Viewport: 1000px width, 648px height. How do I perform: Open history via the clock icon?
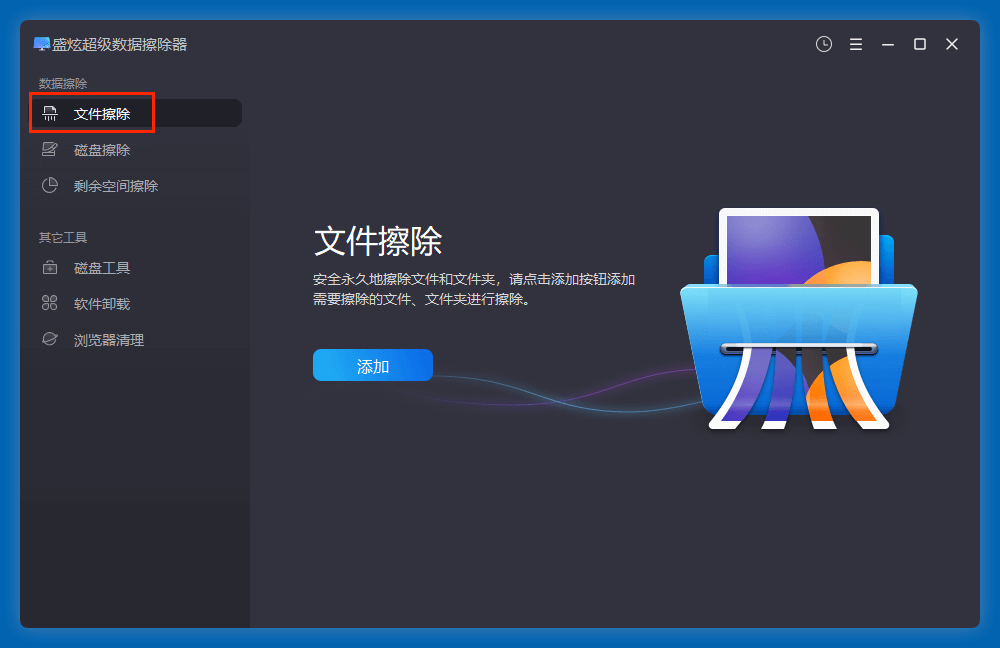[x=823, y=44]
